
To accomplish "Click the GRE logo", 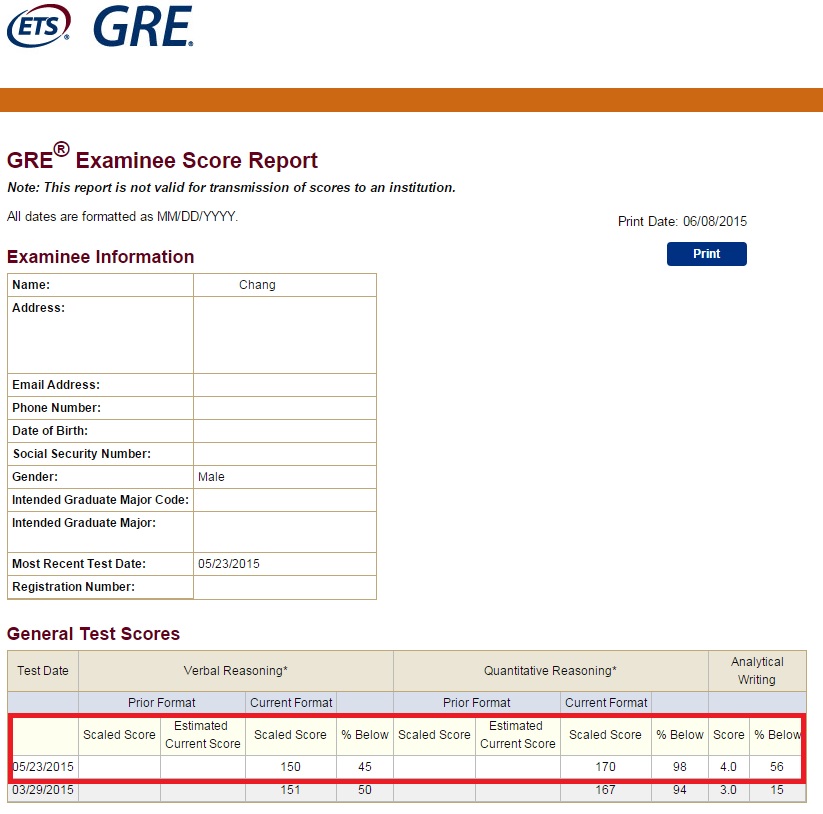I will (143, 26).
